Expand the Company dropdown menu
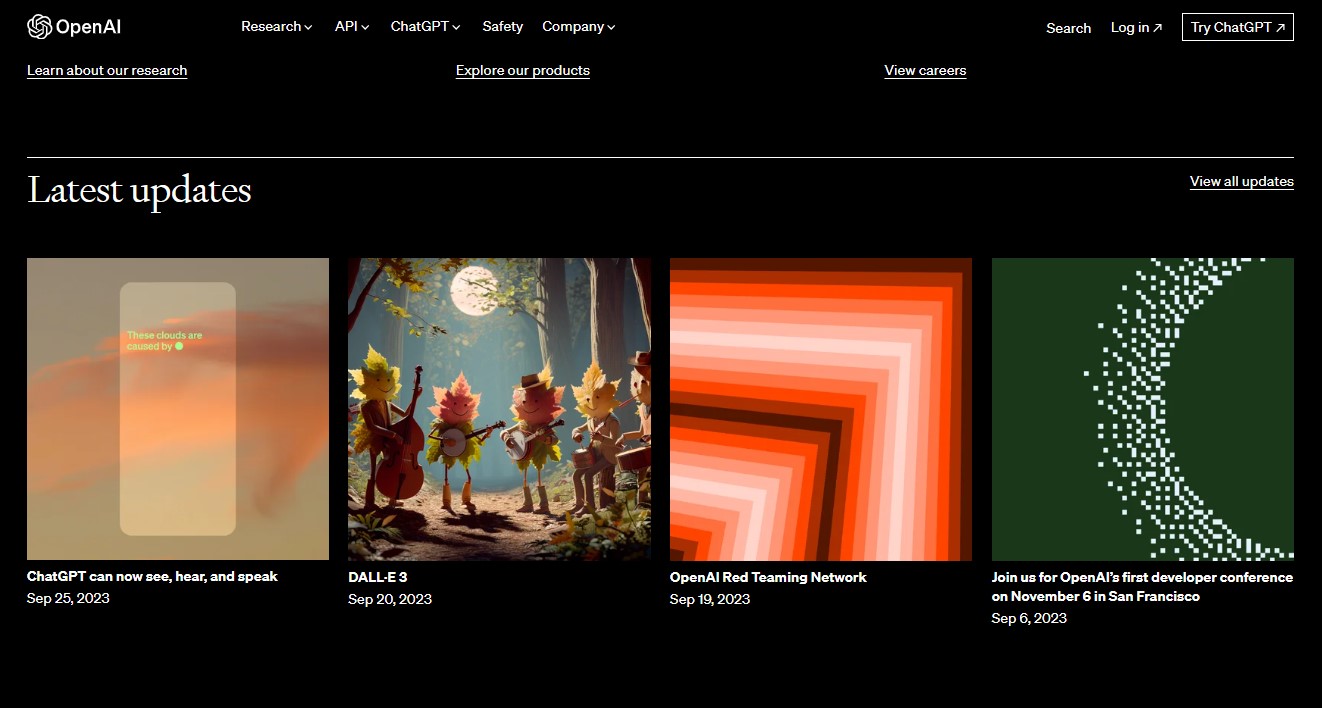Image resolution: width=1322 pixels, height=708 pixels. pos(579,27)
